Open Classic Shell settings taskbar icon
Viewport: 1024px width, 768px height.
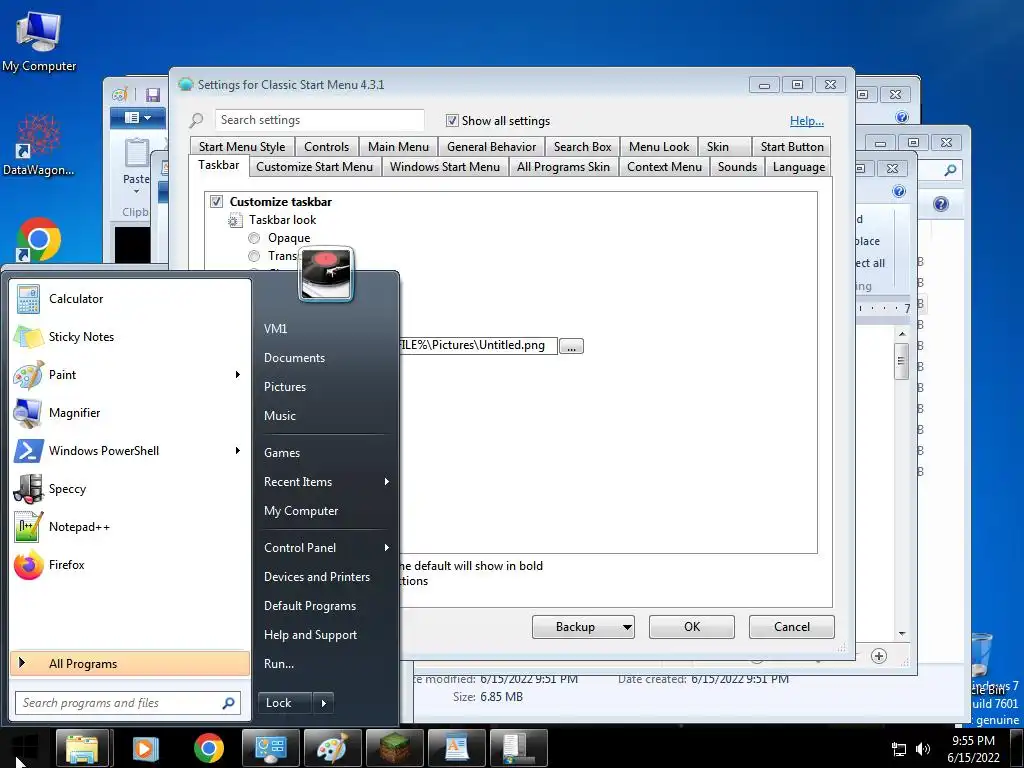tap(519, 748)
